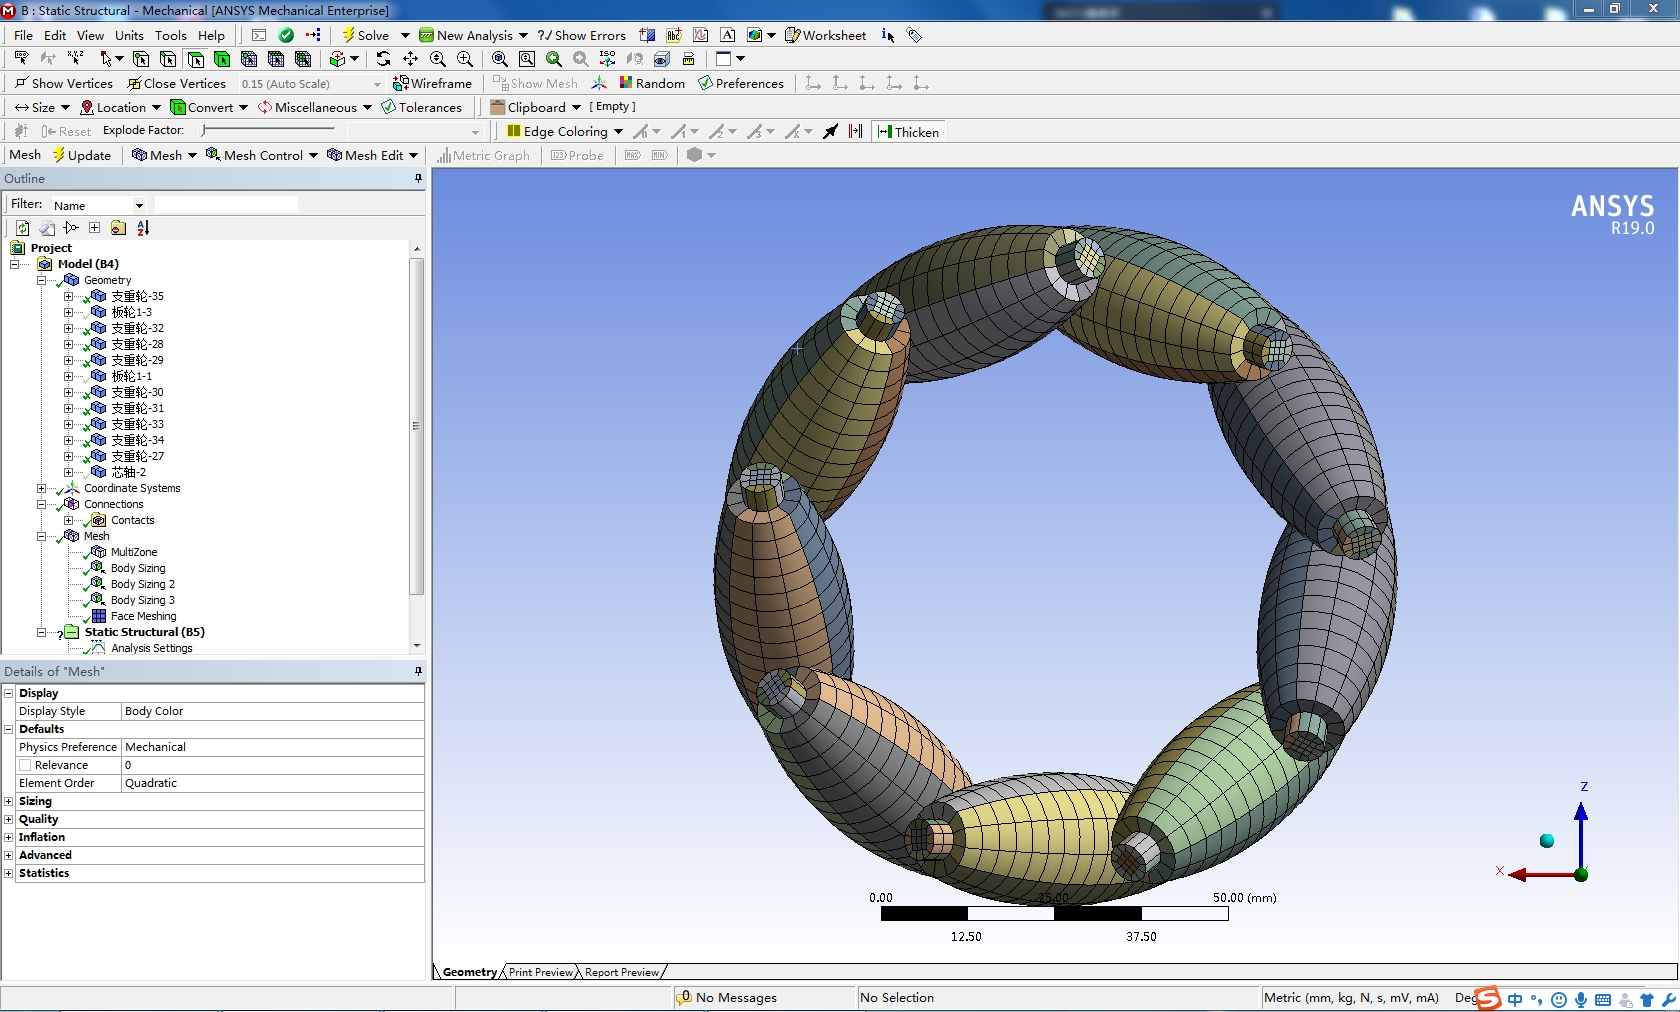Collapse the Geometry tree node
Viewport: 1680px width, 1012px height.
[42, 280]
